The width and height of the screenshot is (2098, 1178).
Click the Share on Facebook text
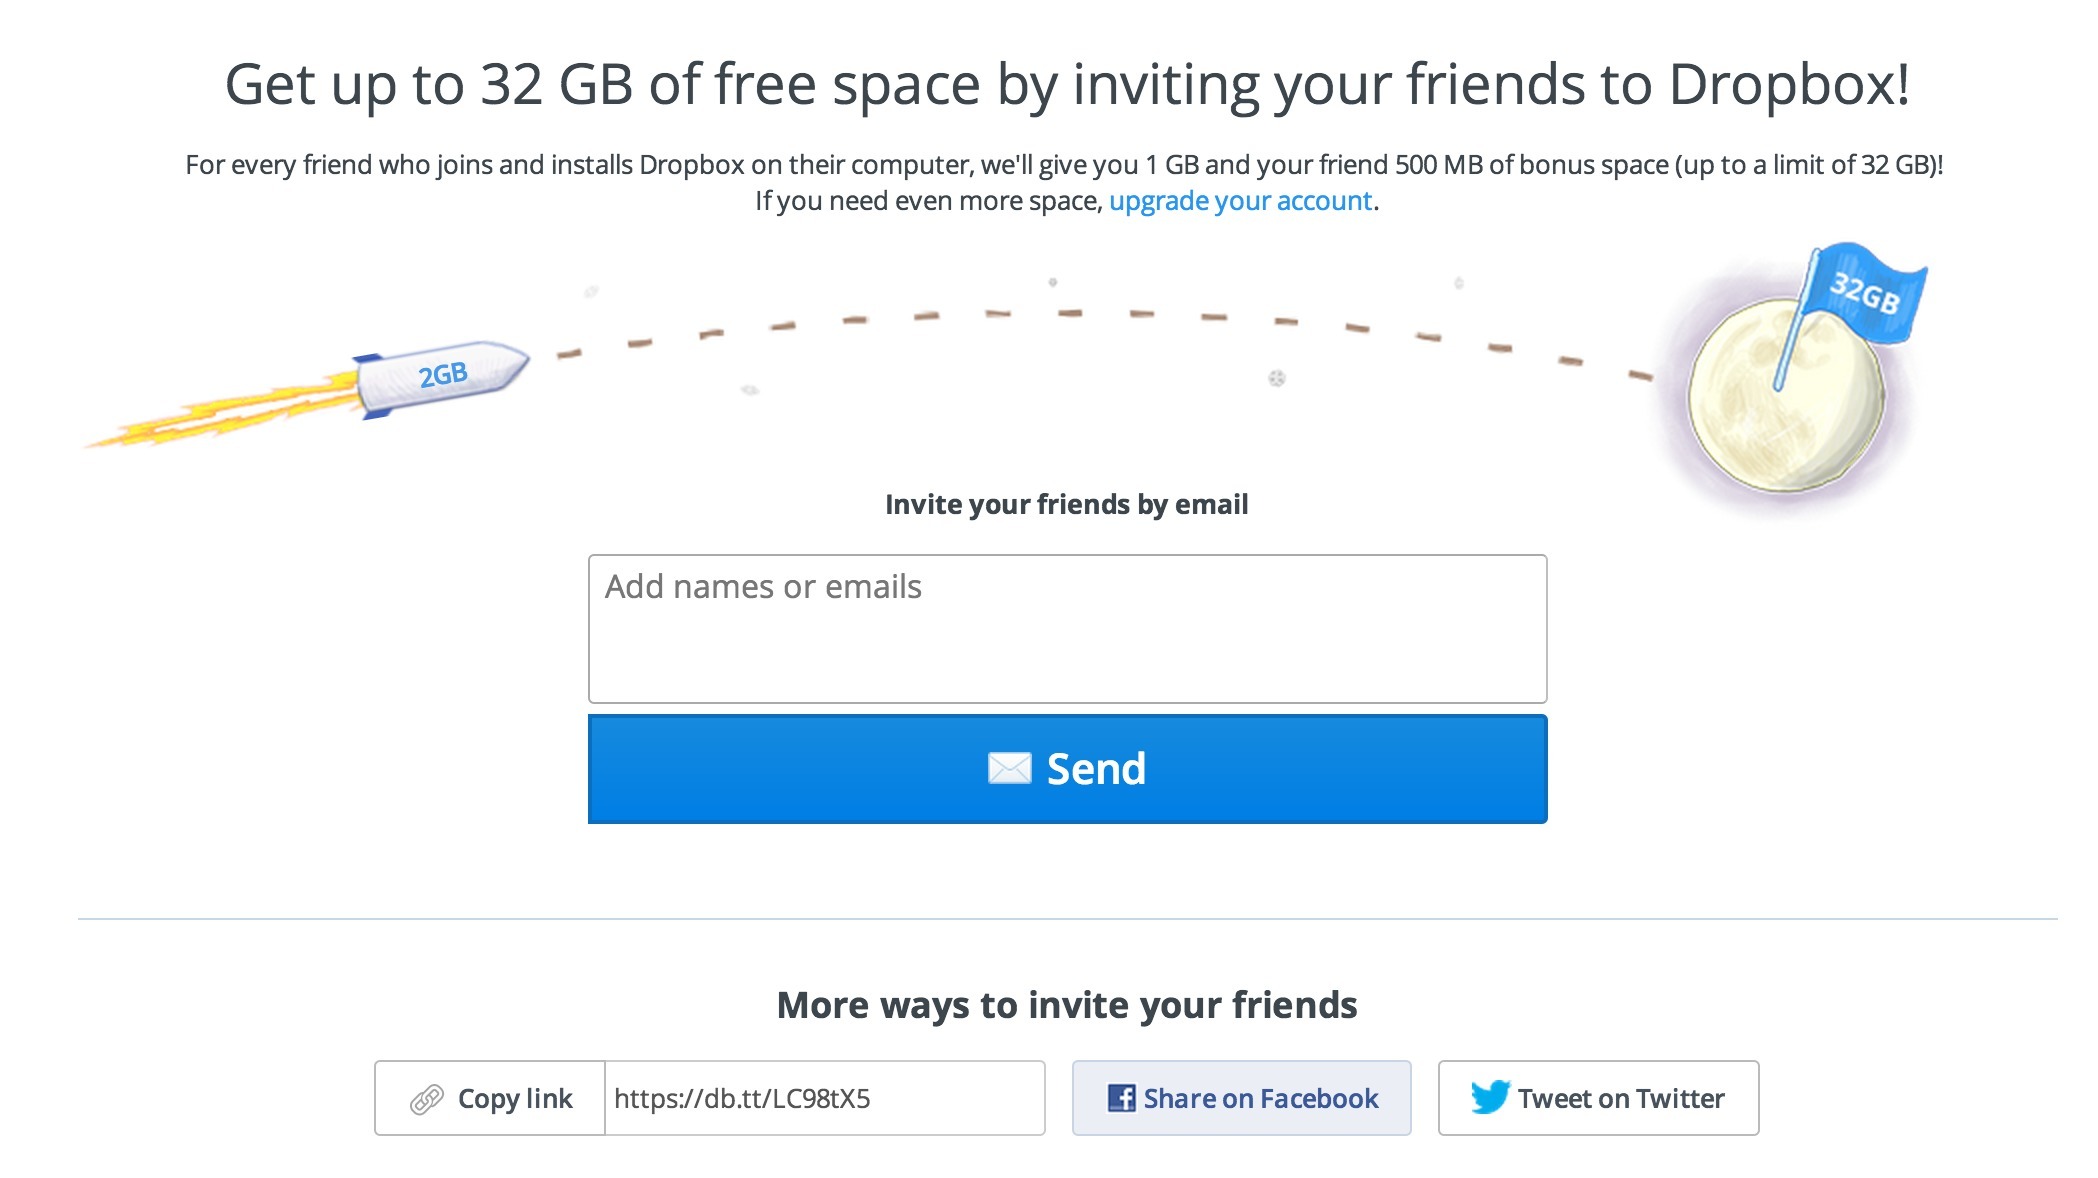1260,1099
